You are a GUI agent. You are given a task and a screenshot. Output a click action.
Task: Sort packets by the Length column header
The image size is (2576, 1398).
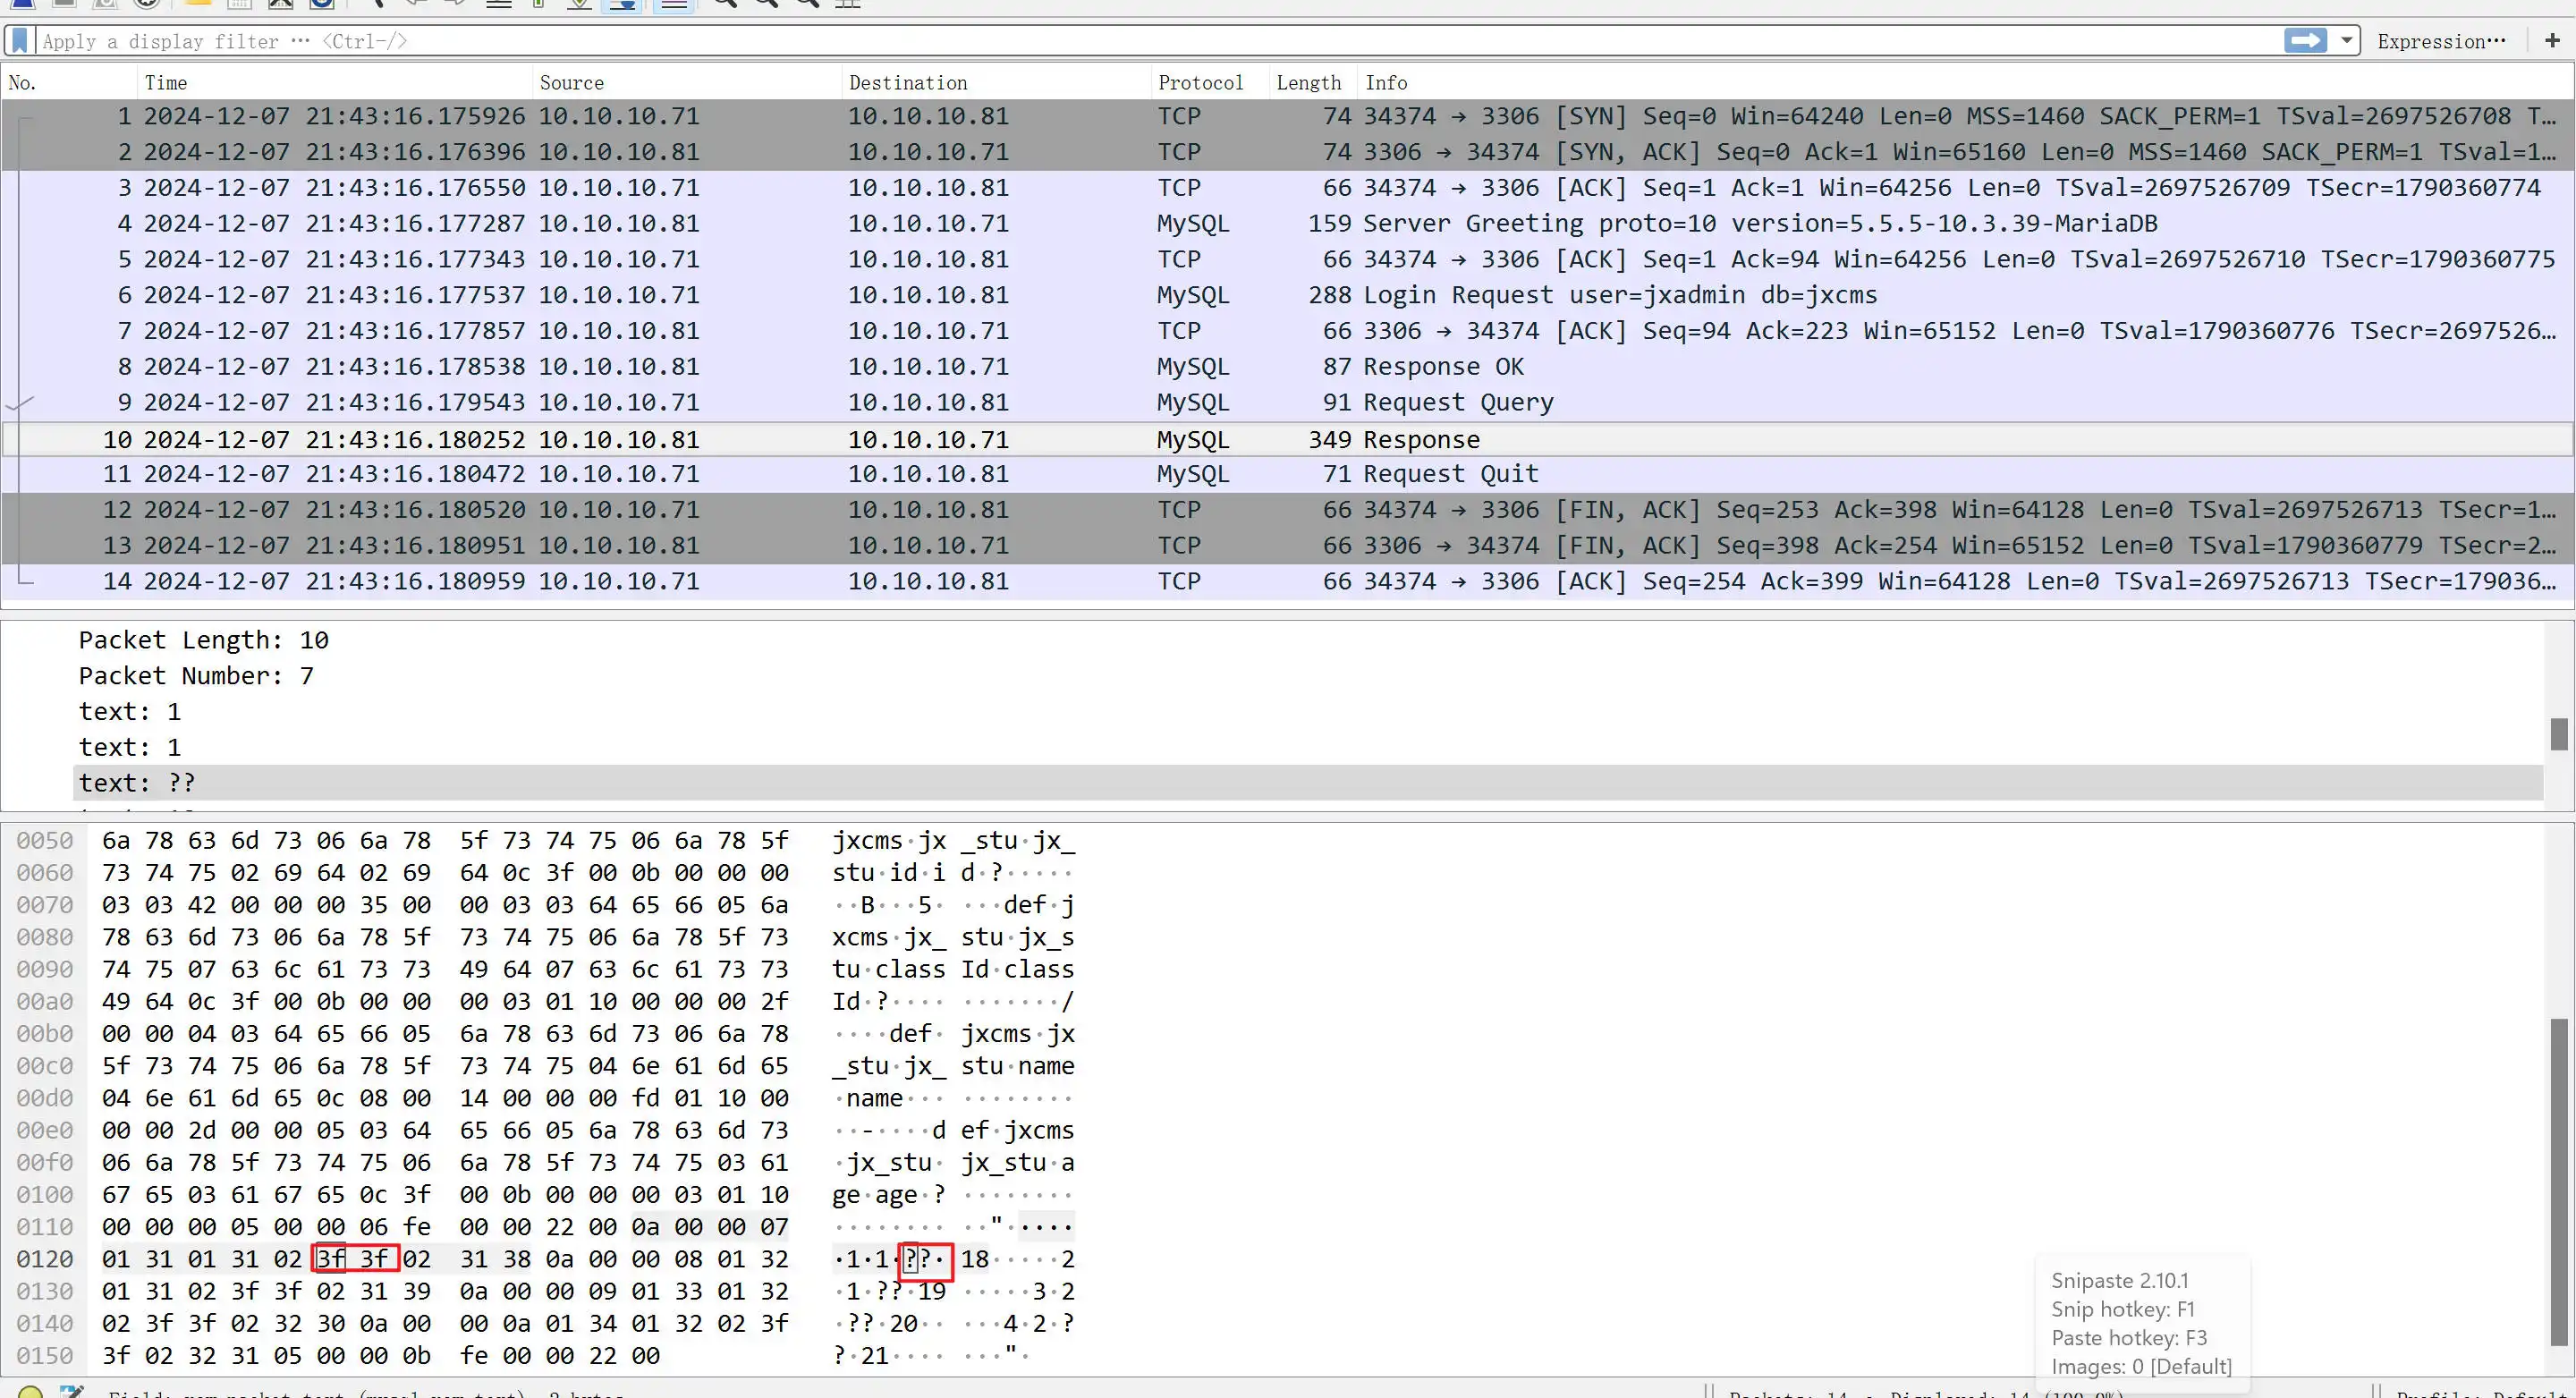[x=1308, y=83]
